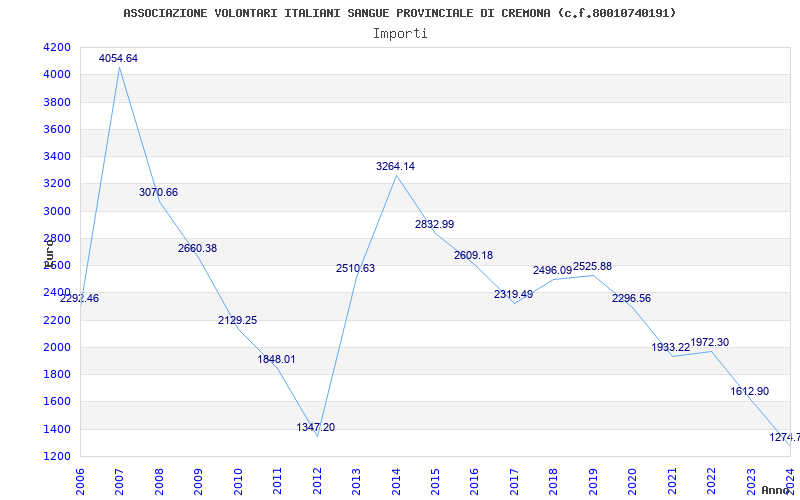Select the 2296.56 data label
This screenshot has width=800, height=500.
(632, 298)
